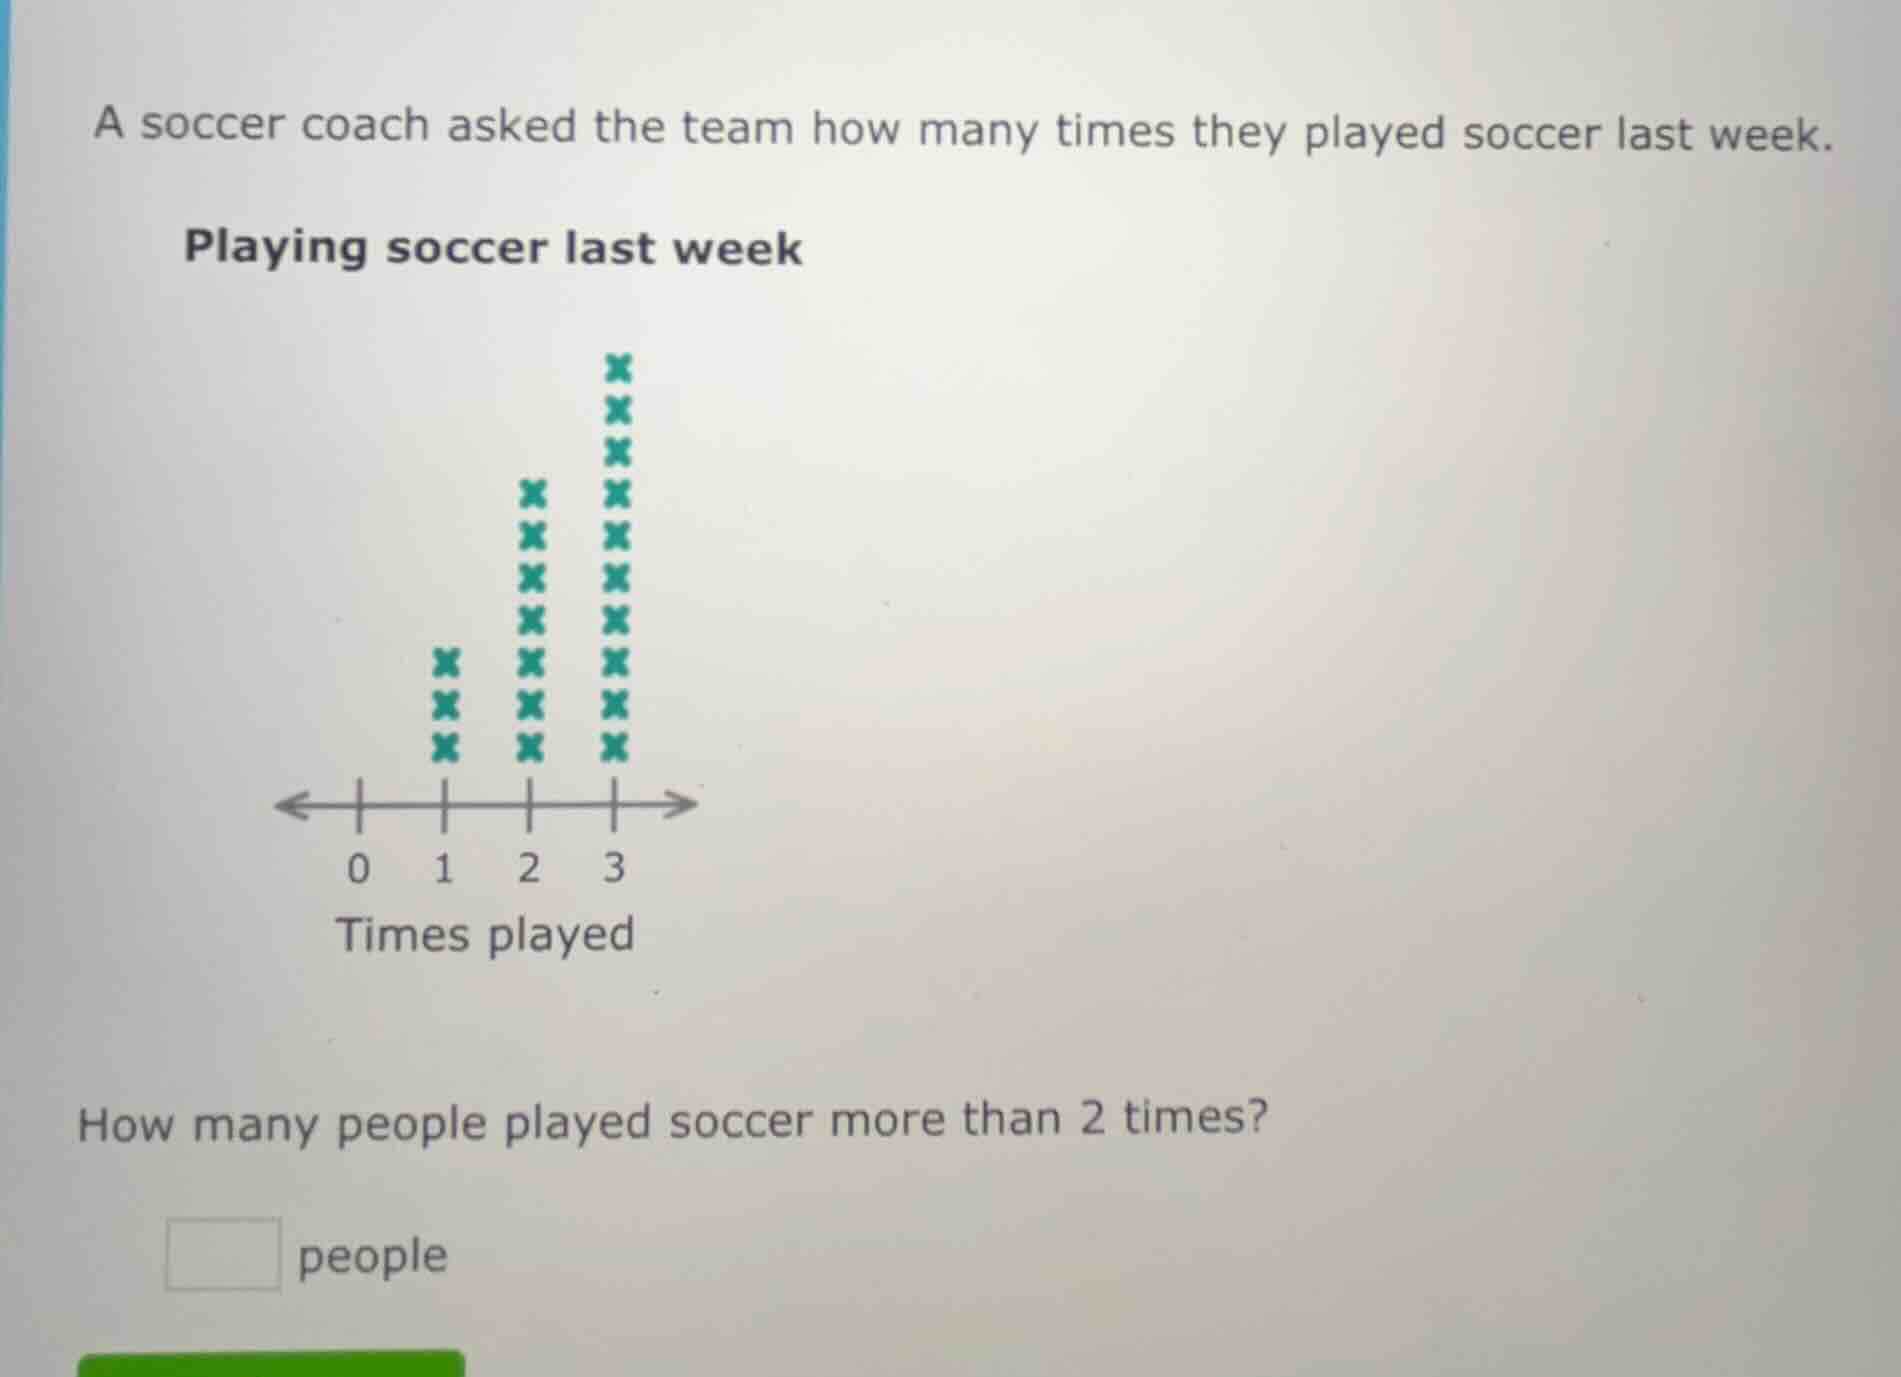The height and width of the screenshot is (1377, 1901).
Task: Click the highest X mark over number 1
Action: coord(446,663)
